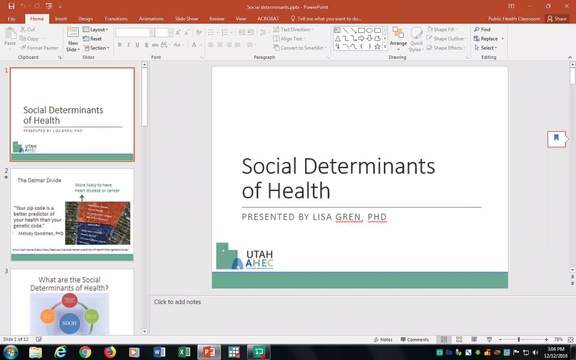This screenshot has width=576, height=360.
Task: Click the blue bookmark flag beside slide
Action: (556, 138)
